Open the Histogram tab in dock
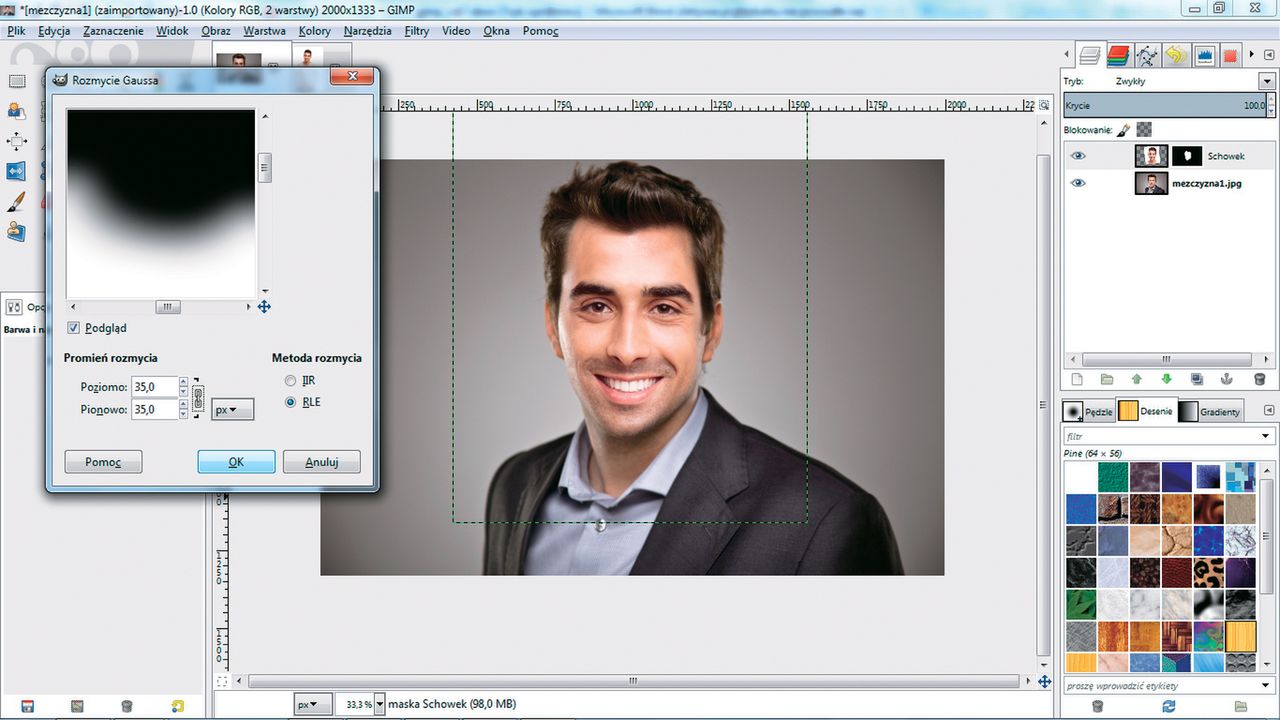Viewport: 1280px width, 720px height. click(1204, 55)
